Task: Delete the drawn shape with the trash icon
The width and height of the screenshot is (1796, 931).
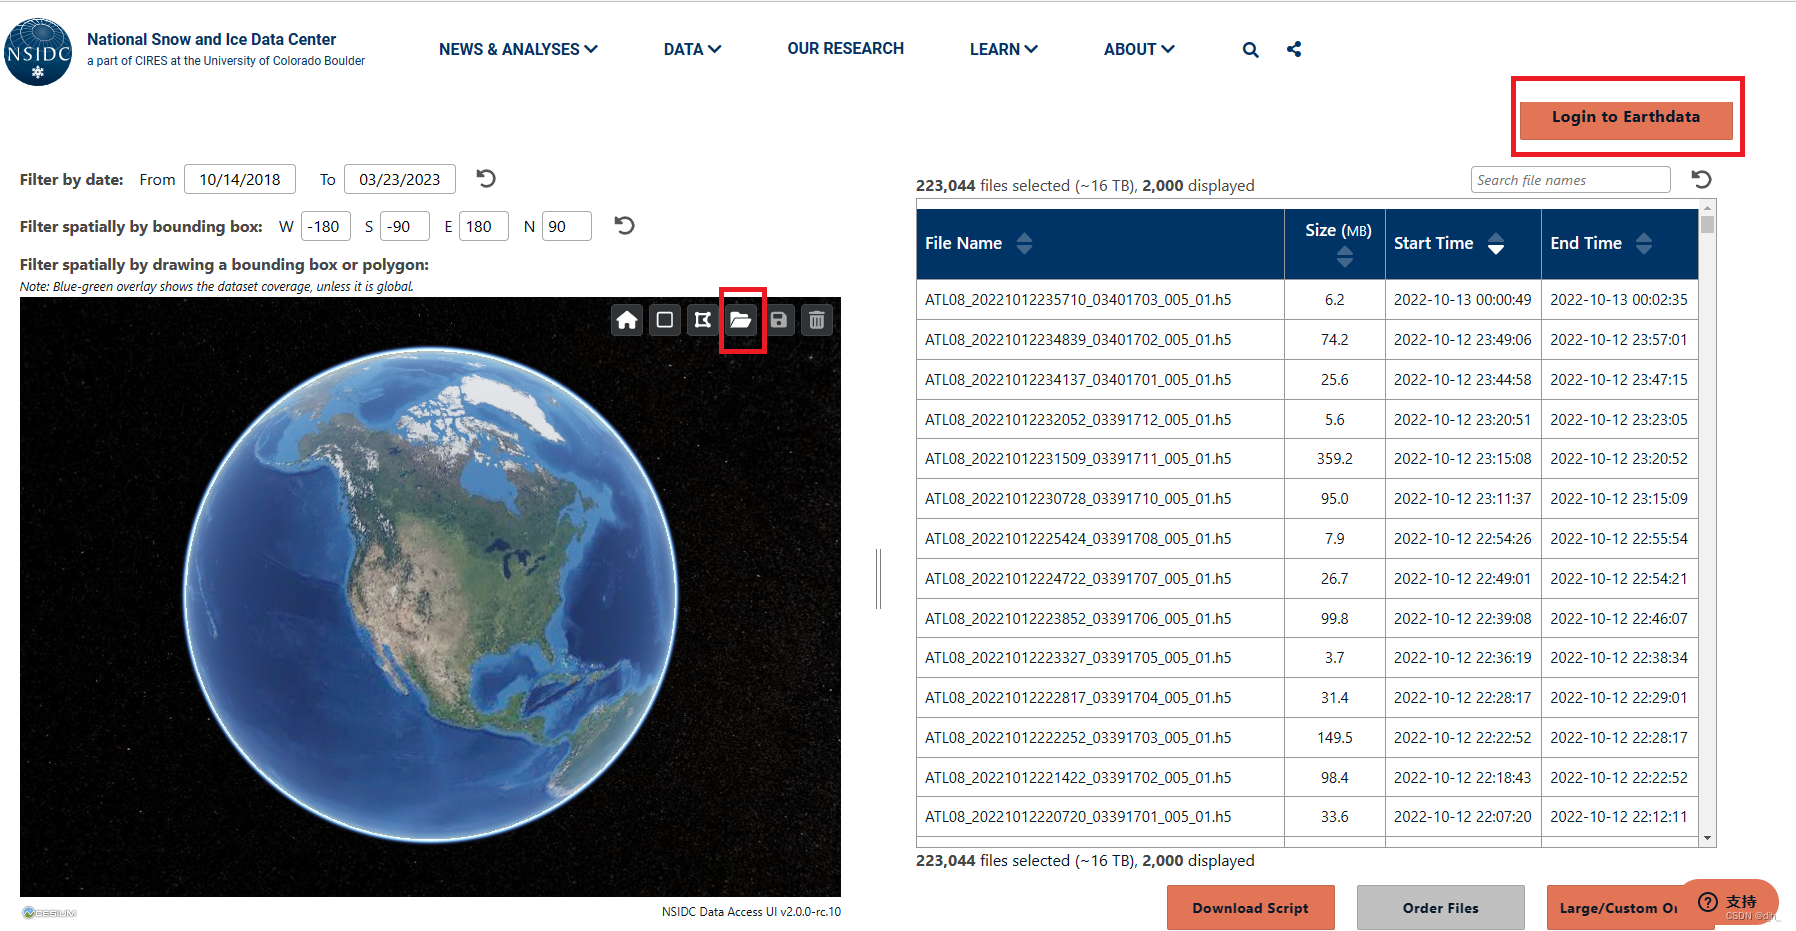Action: 817,320
